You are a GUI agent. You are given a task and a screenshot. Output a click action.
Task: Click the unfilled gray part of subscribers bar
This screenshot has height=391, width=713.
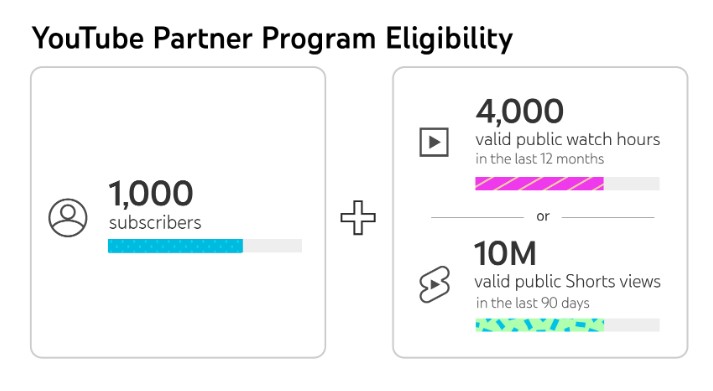coord(272,246)
